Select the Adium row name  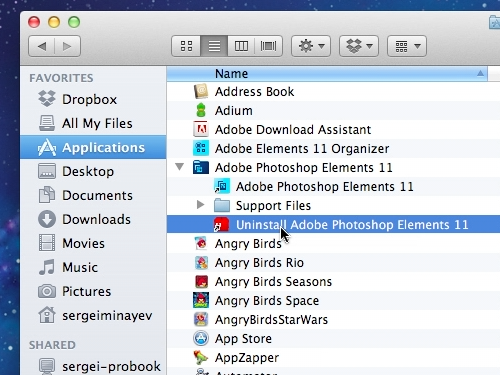click(x=234, y=111)
